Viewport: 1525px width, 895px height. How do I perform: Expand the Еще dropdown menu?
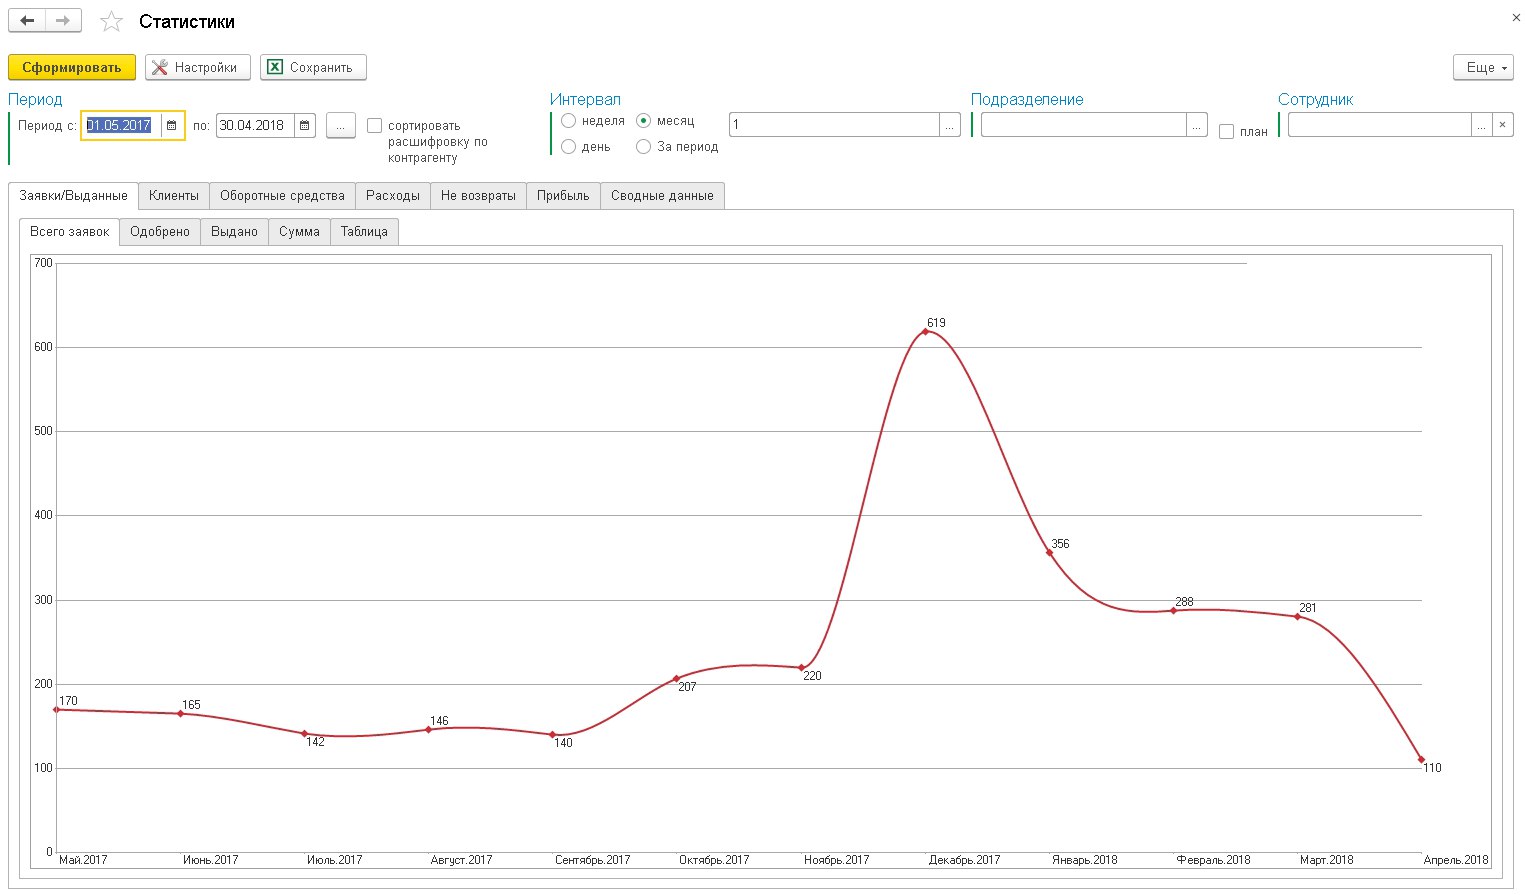click(1483, 68)
